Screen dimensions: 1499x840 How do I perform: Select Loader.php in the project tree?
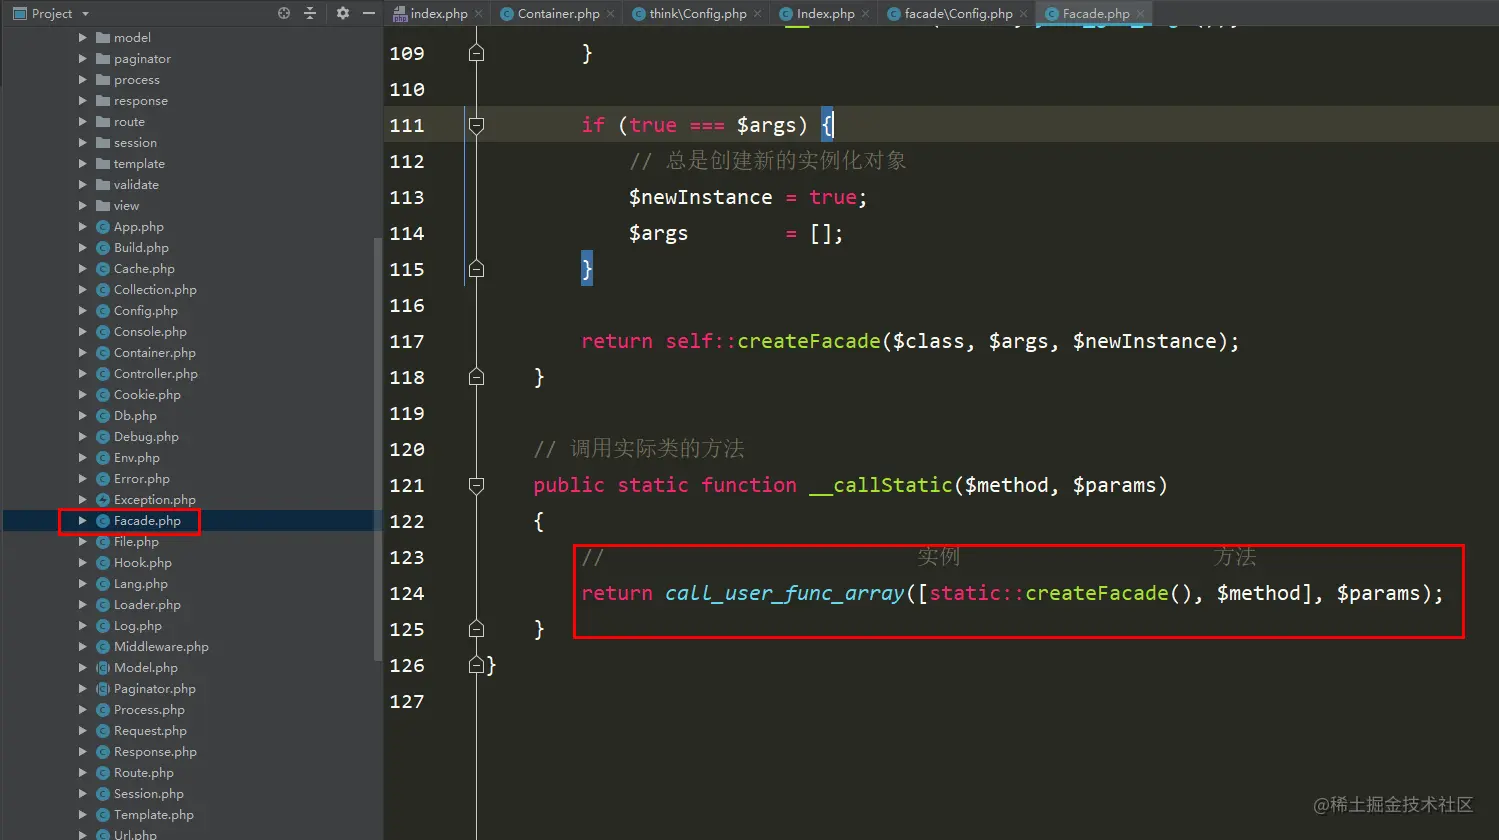point(147,605)
